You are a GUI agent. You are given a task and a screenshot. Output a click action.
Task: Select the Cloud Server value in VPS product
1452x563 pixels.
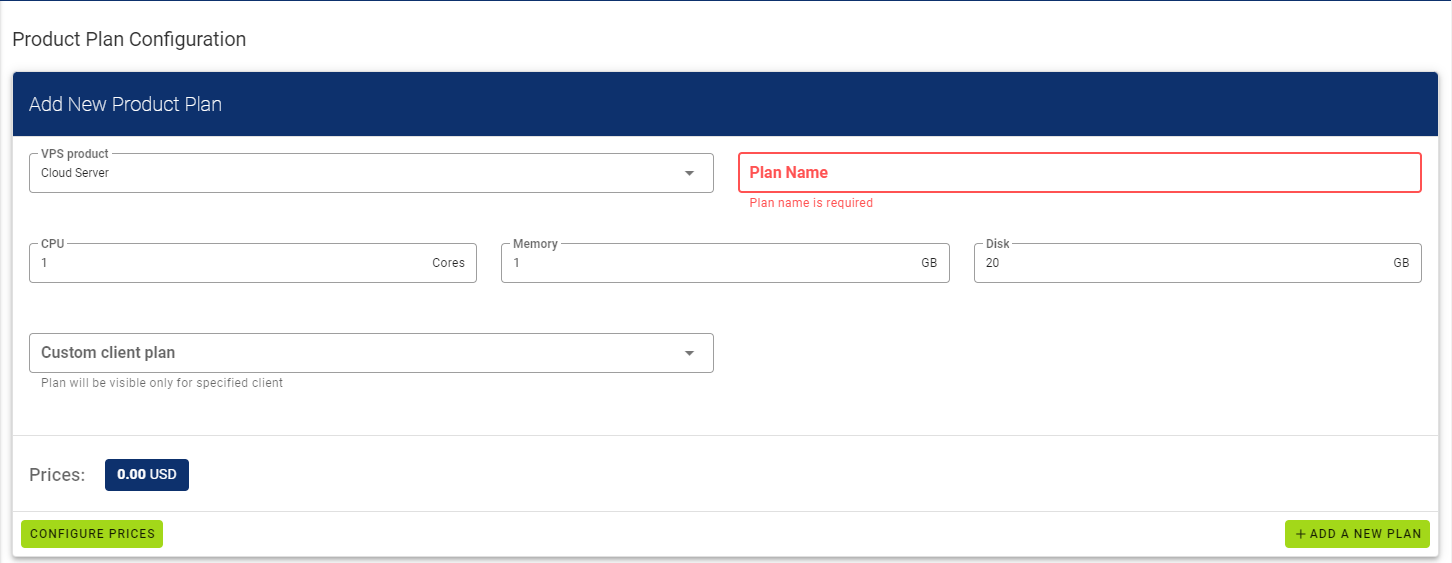75,173
